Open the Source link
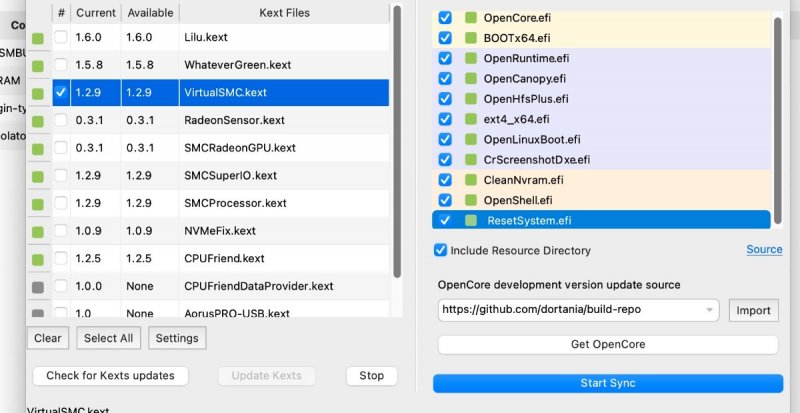800x413 pixels. (x=764, y=249)
